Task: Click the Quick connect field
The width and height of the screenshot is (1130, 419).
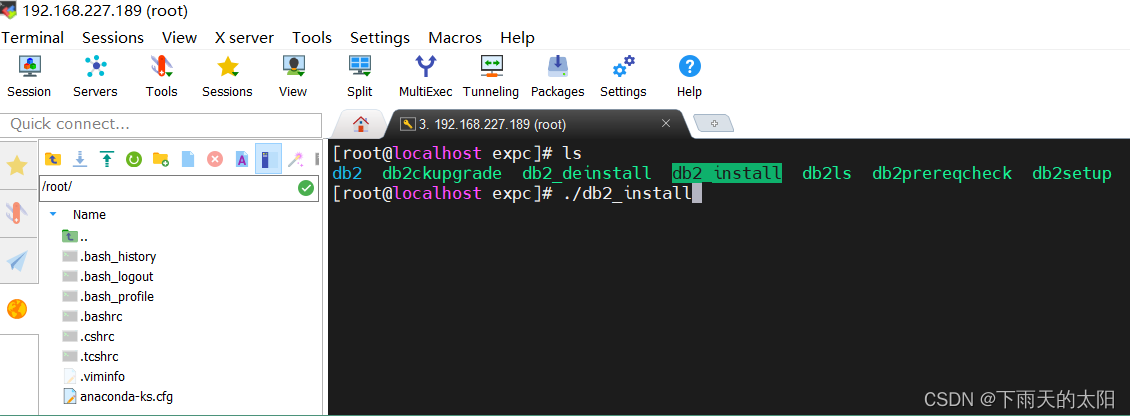Action: tap(161, 125)
